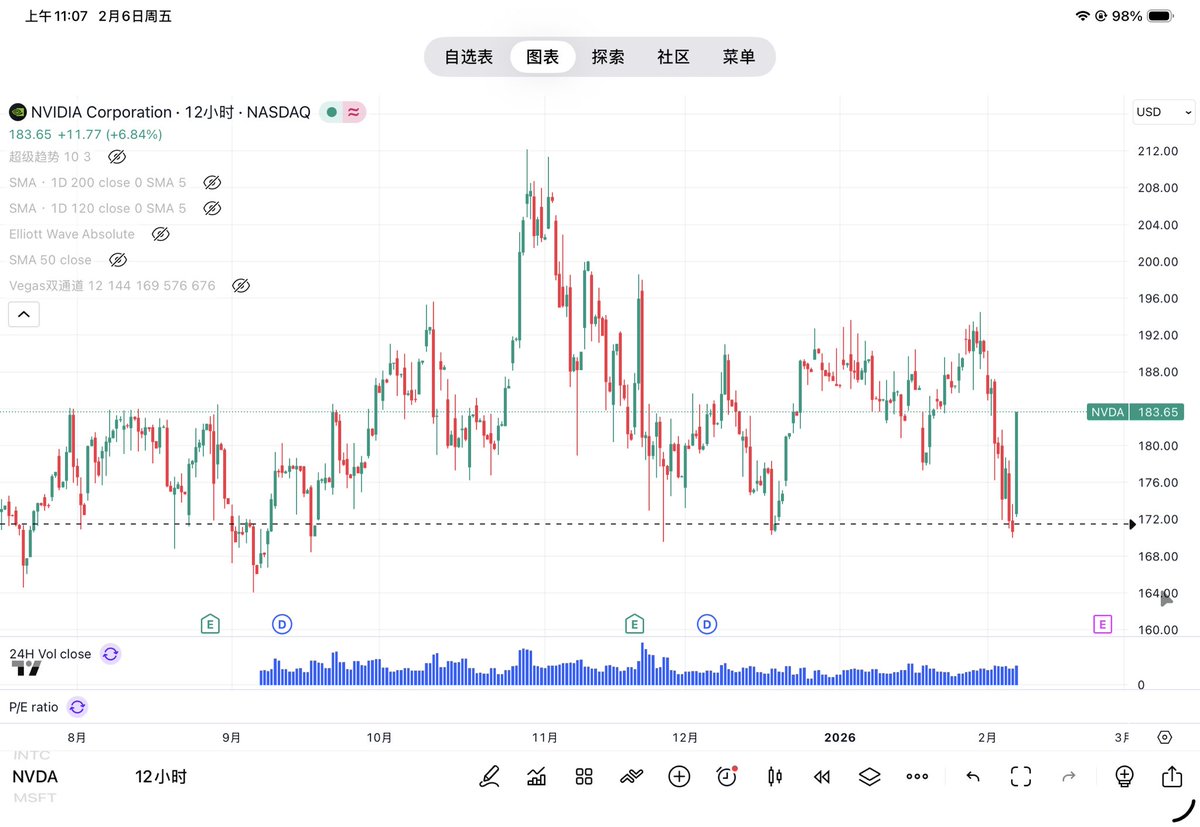Select the drawing pen tool
This screenshot has width=1200, height=827.
489,776
